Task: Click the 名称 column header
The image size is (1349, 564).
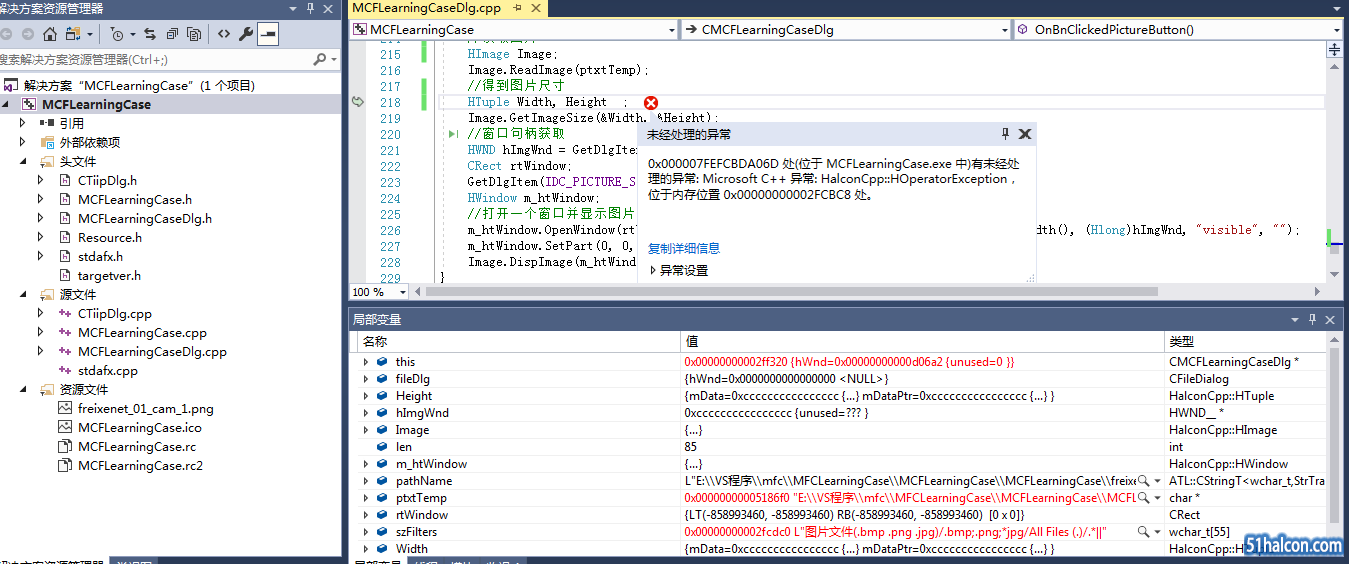Action: 518,341
